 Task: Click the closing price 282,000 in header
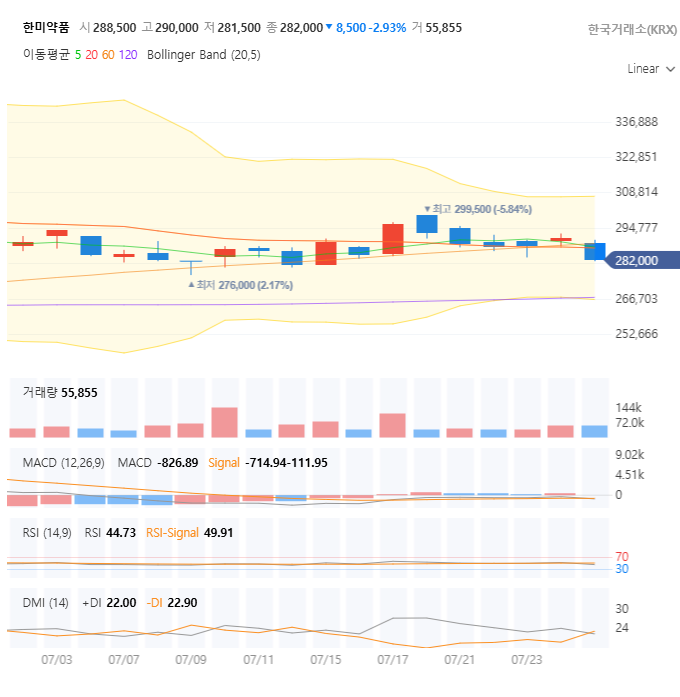(301, 28)
